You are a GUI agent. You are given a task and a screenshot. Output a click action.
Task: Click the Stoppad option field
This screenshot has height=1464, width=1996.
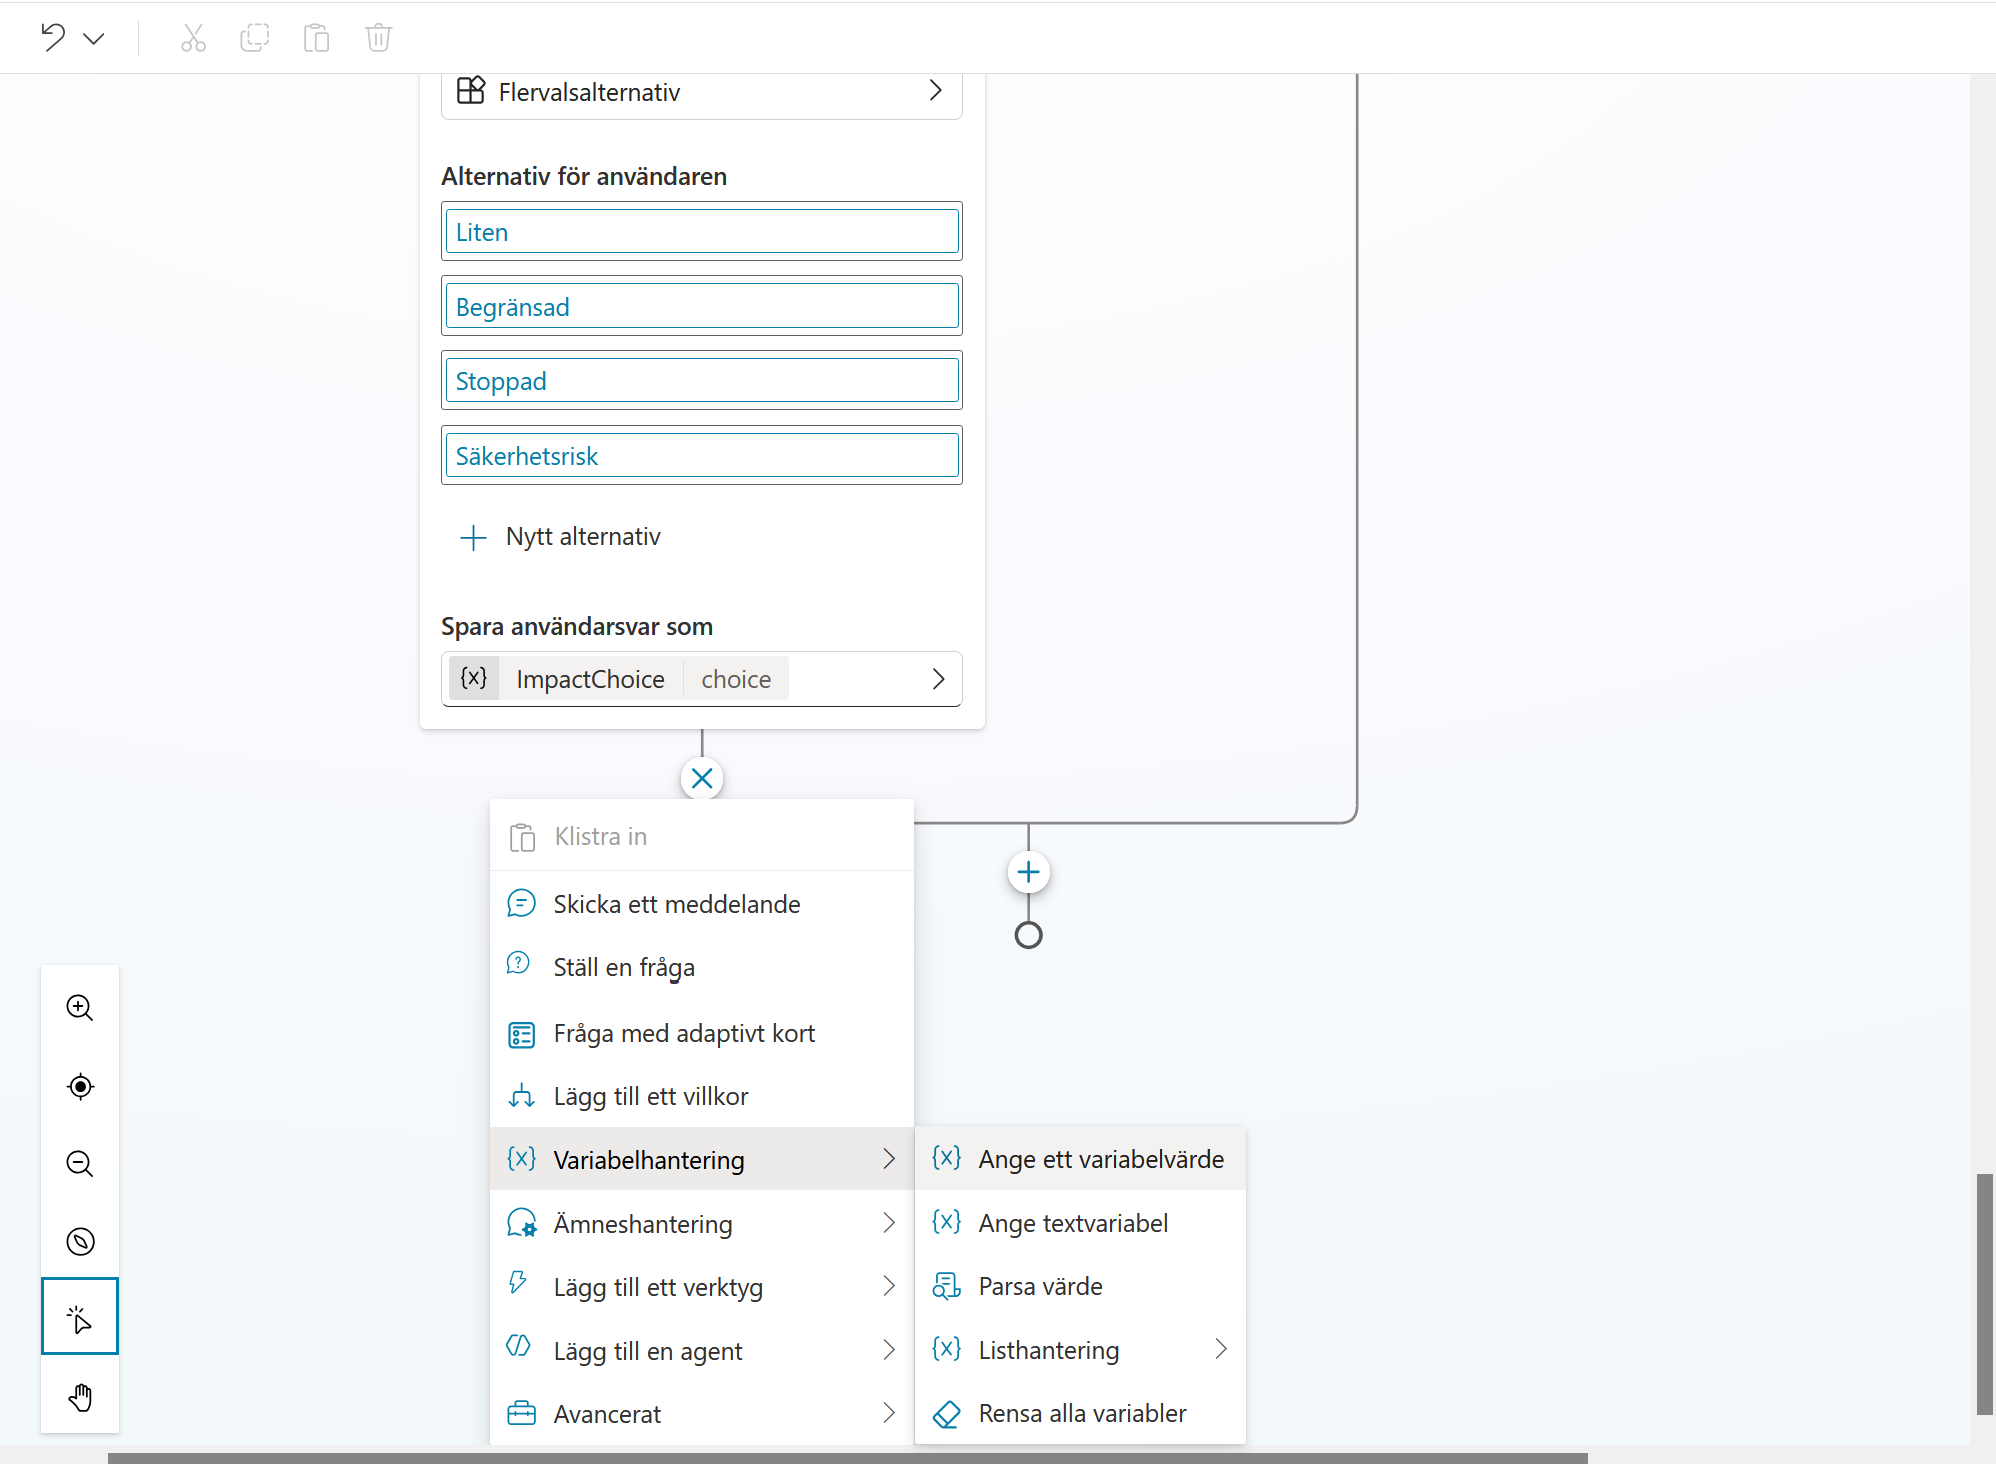click(x=702, y=381)
